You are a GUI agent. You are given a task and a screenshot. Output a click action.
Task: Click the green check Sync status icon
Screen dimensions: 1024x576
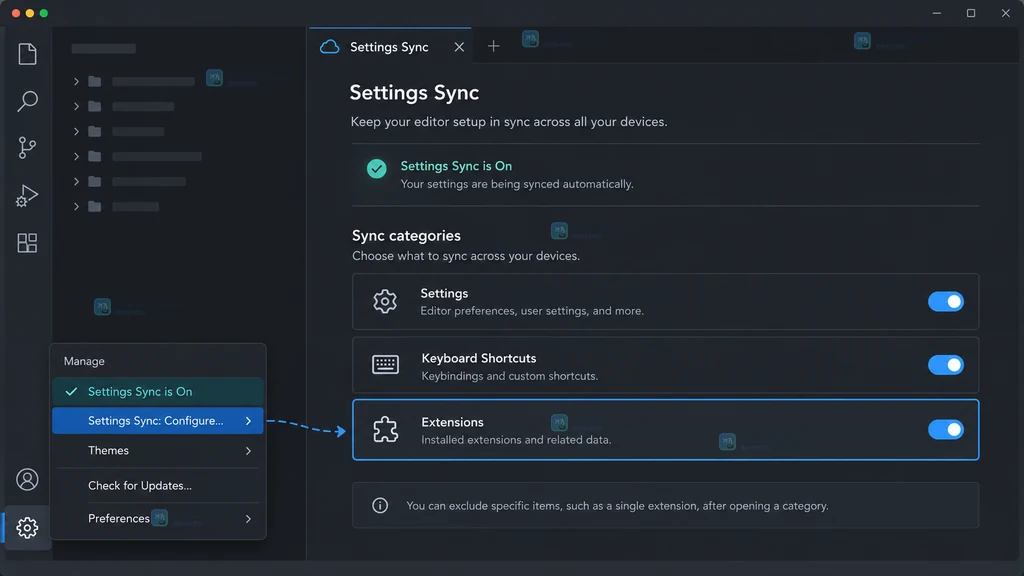(376, 168)
